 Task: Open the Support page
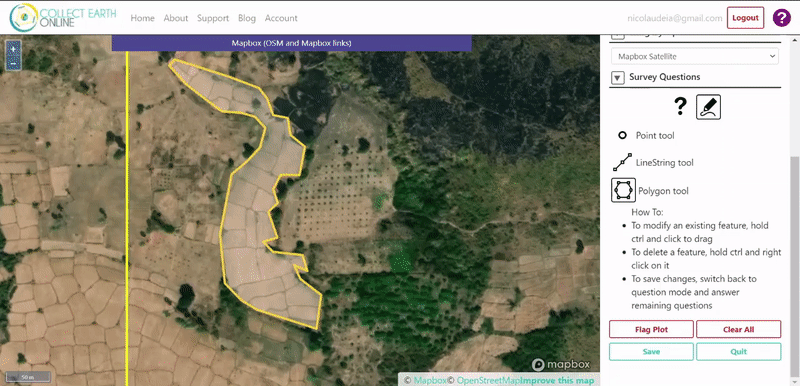(213, 18)
